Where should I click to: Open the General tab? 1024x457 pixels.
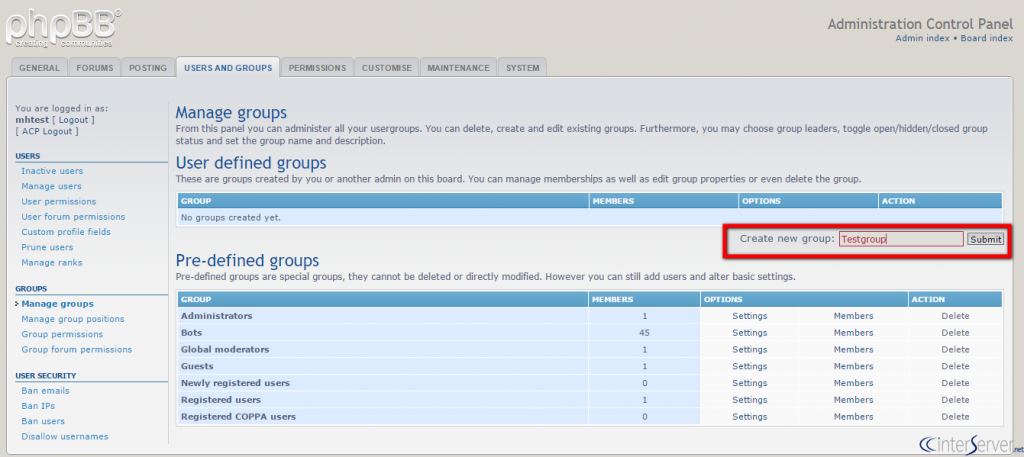pyautogui.click(x=39, y=68)
